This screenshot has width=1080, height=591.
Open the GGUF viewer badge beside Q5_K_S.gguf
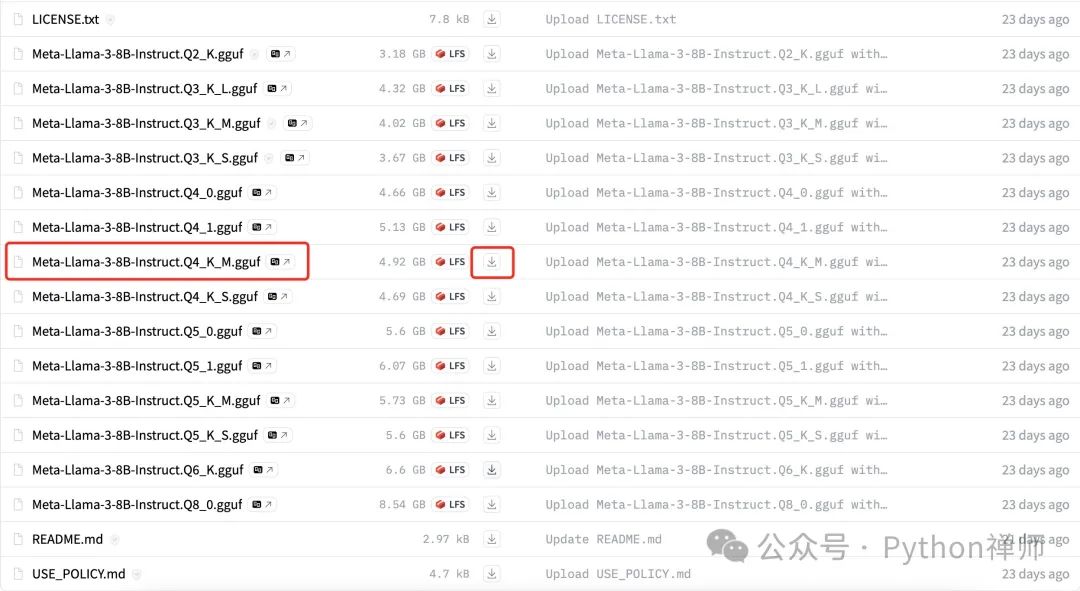(x=278, y=435)
